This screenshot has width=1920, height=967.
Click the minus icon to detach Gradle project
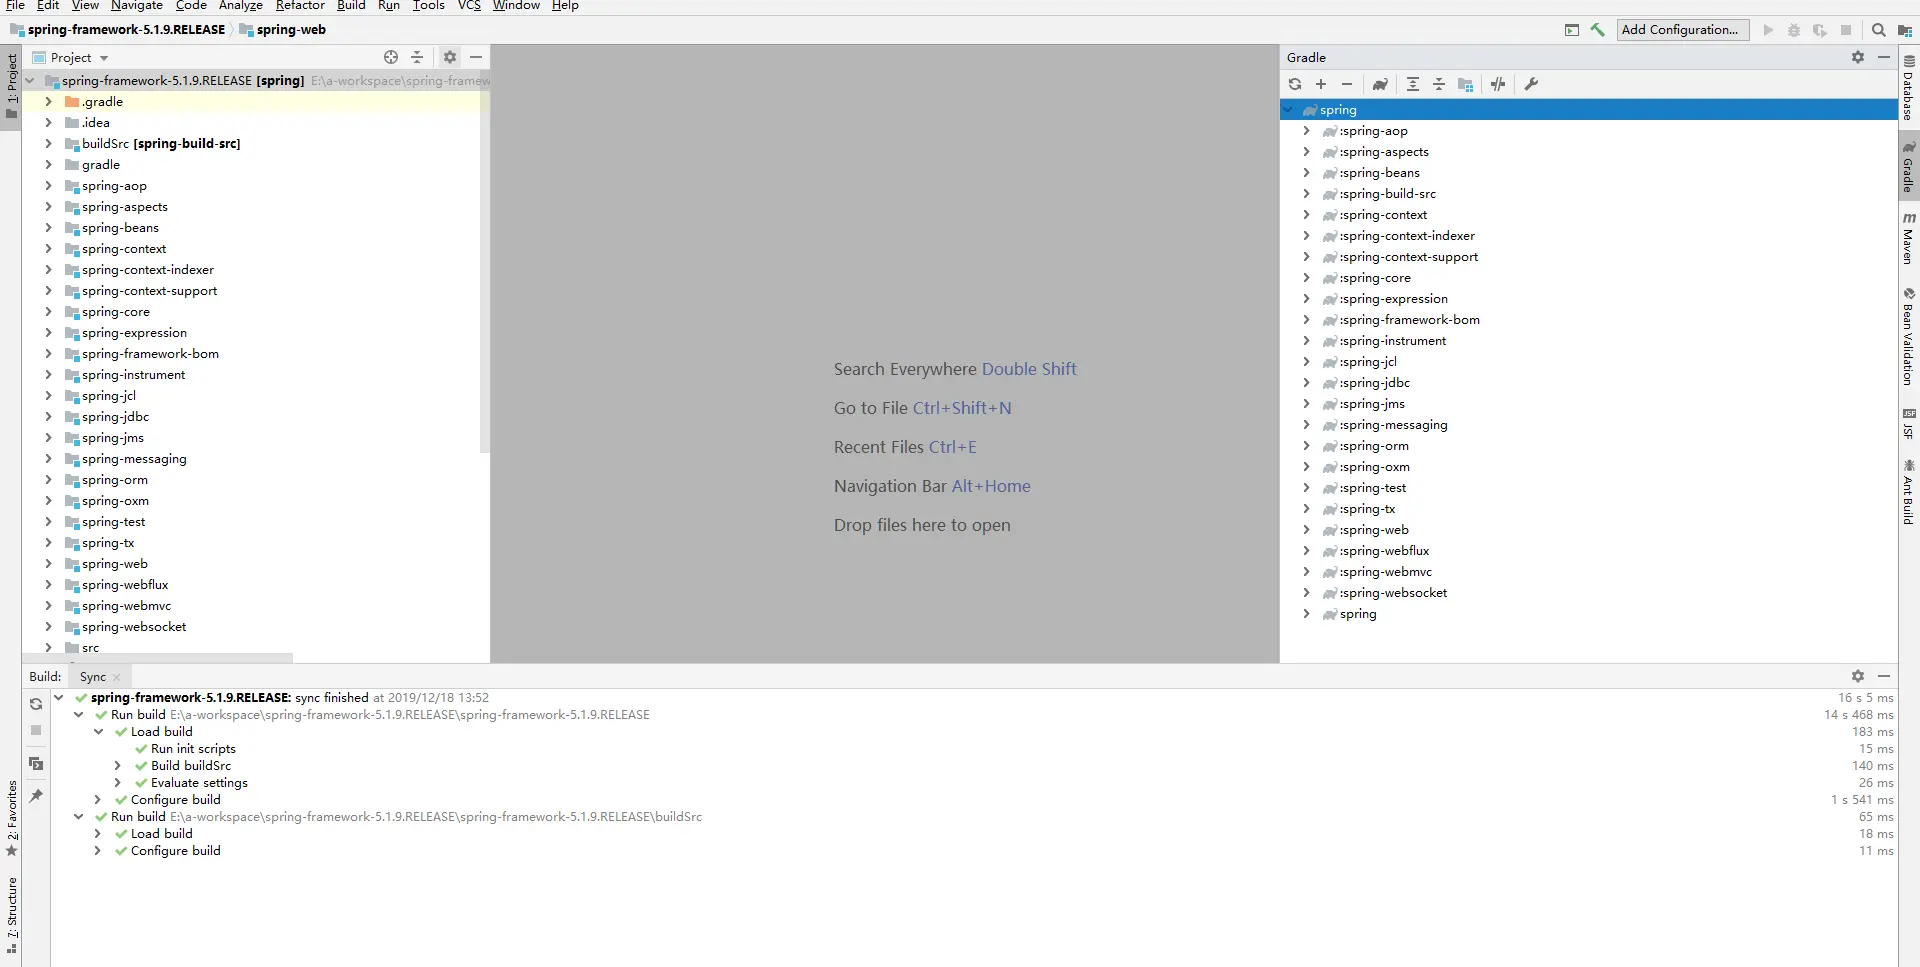(1347, 84)
